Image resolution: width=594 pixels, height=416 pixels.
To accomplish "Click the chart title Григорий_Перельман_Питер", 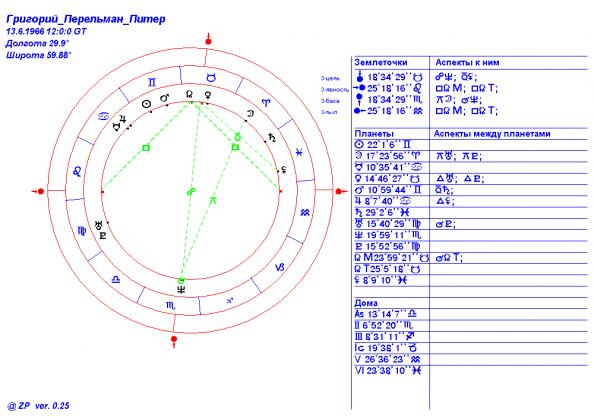I will pyautogui.click(x=86, y=19).
